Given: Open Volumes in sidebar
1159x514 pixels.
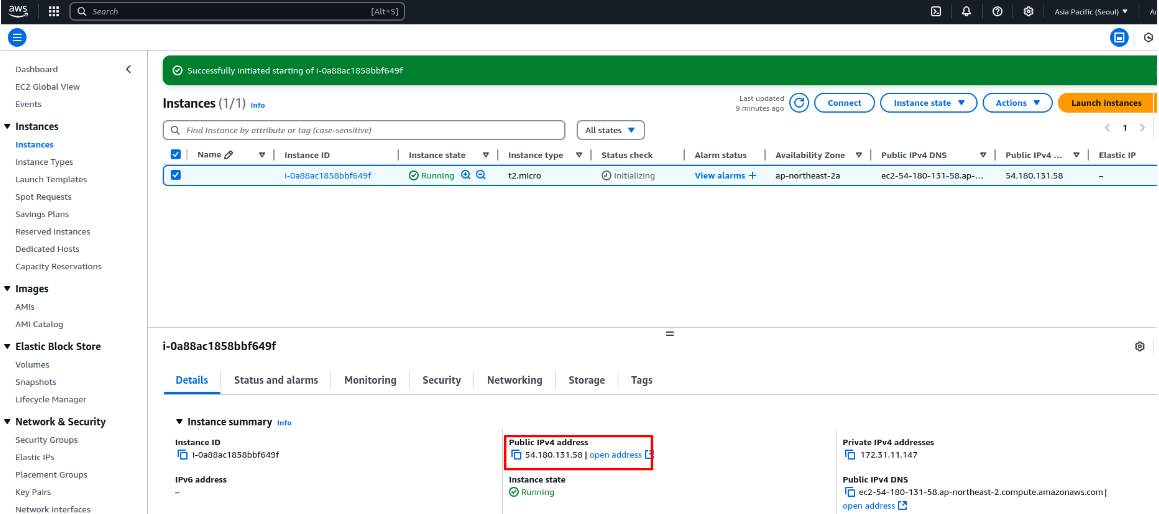Looking at the screenshot, I should point(33,365).
